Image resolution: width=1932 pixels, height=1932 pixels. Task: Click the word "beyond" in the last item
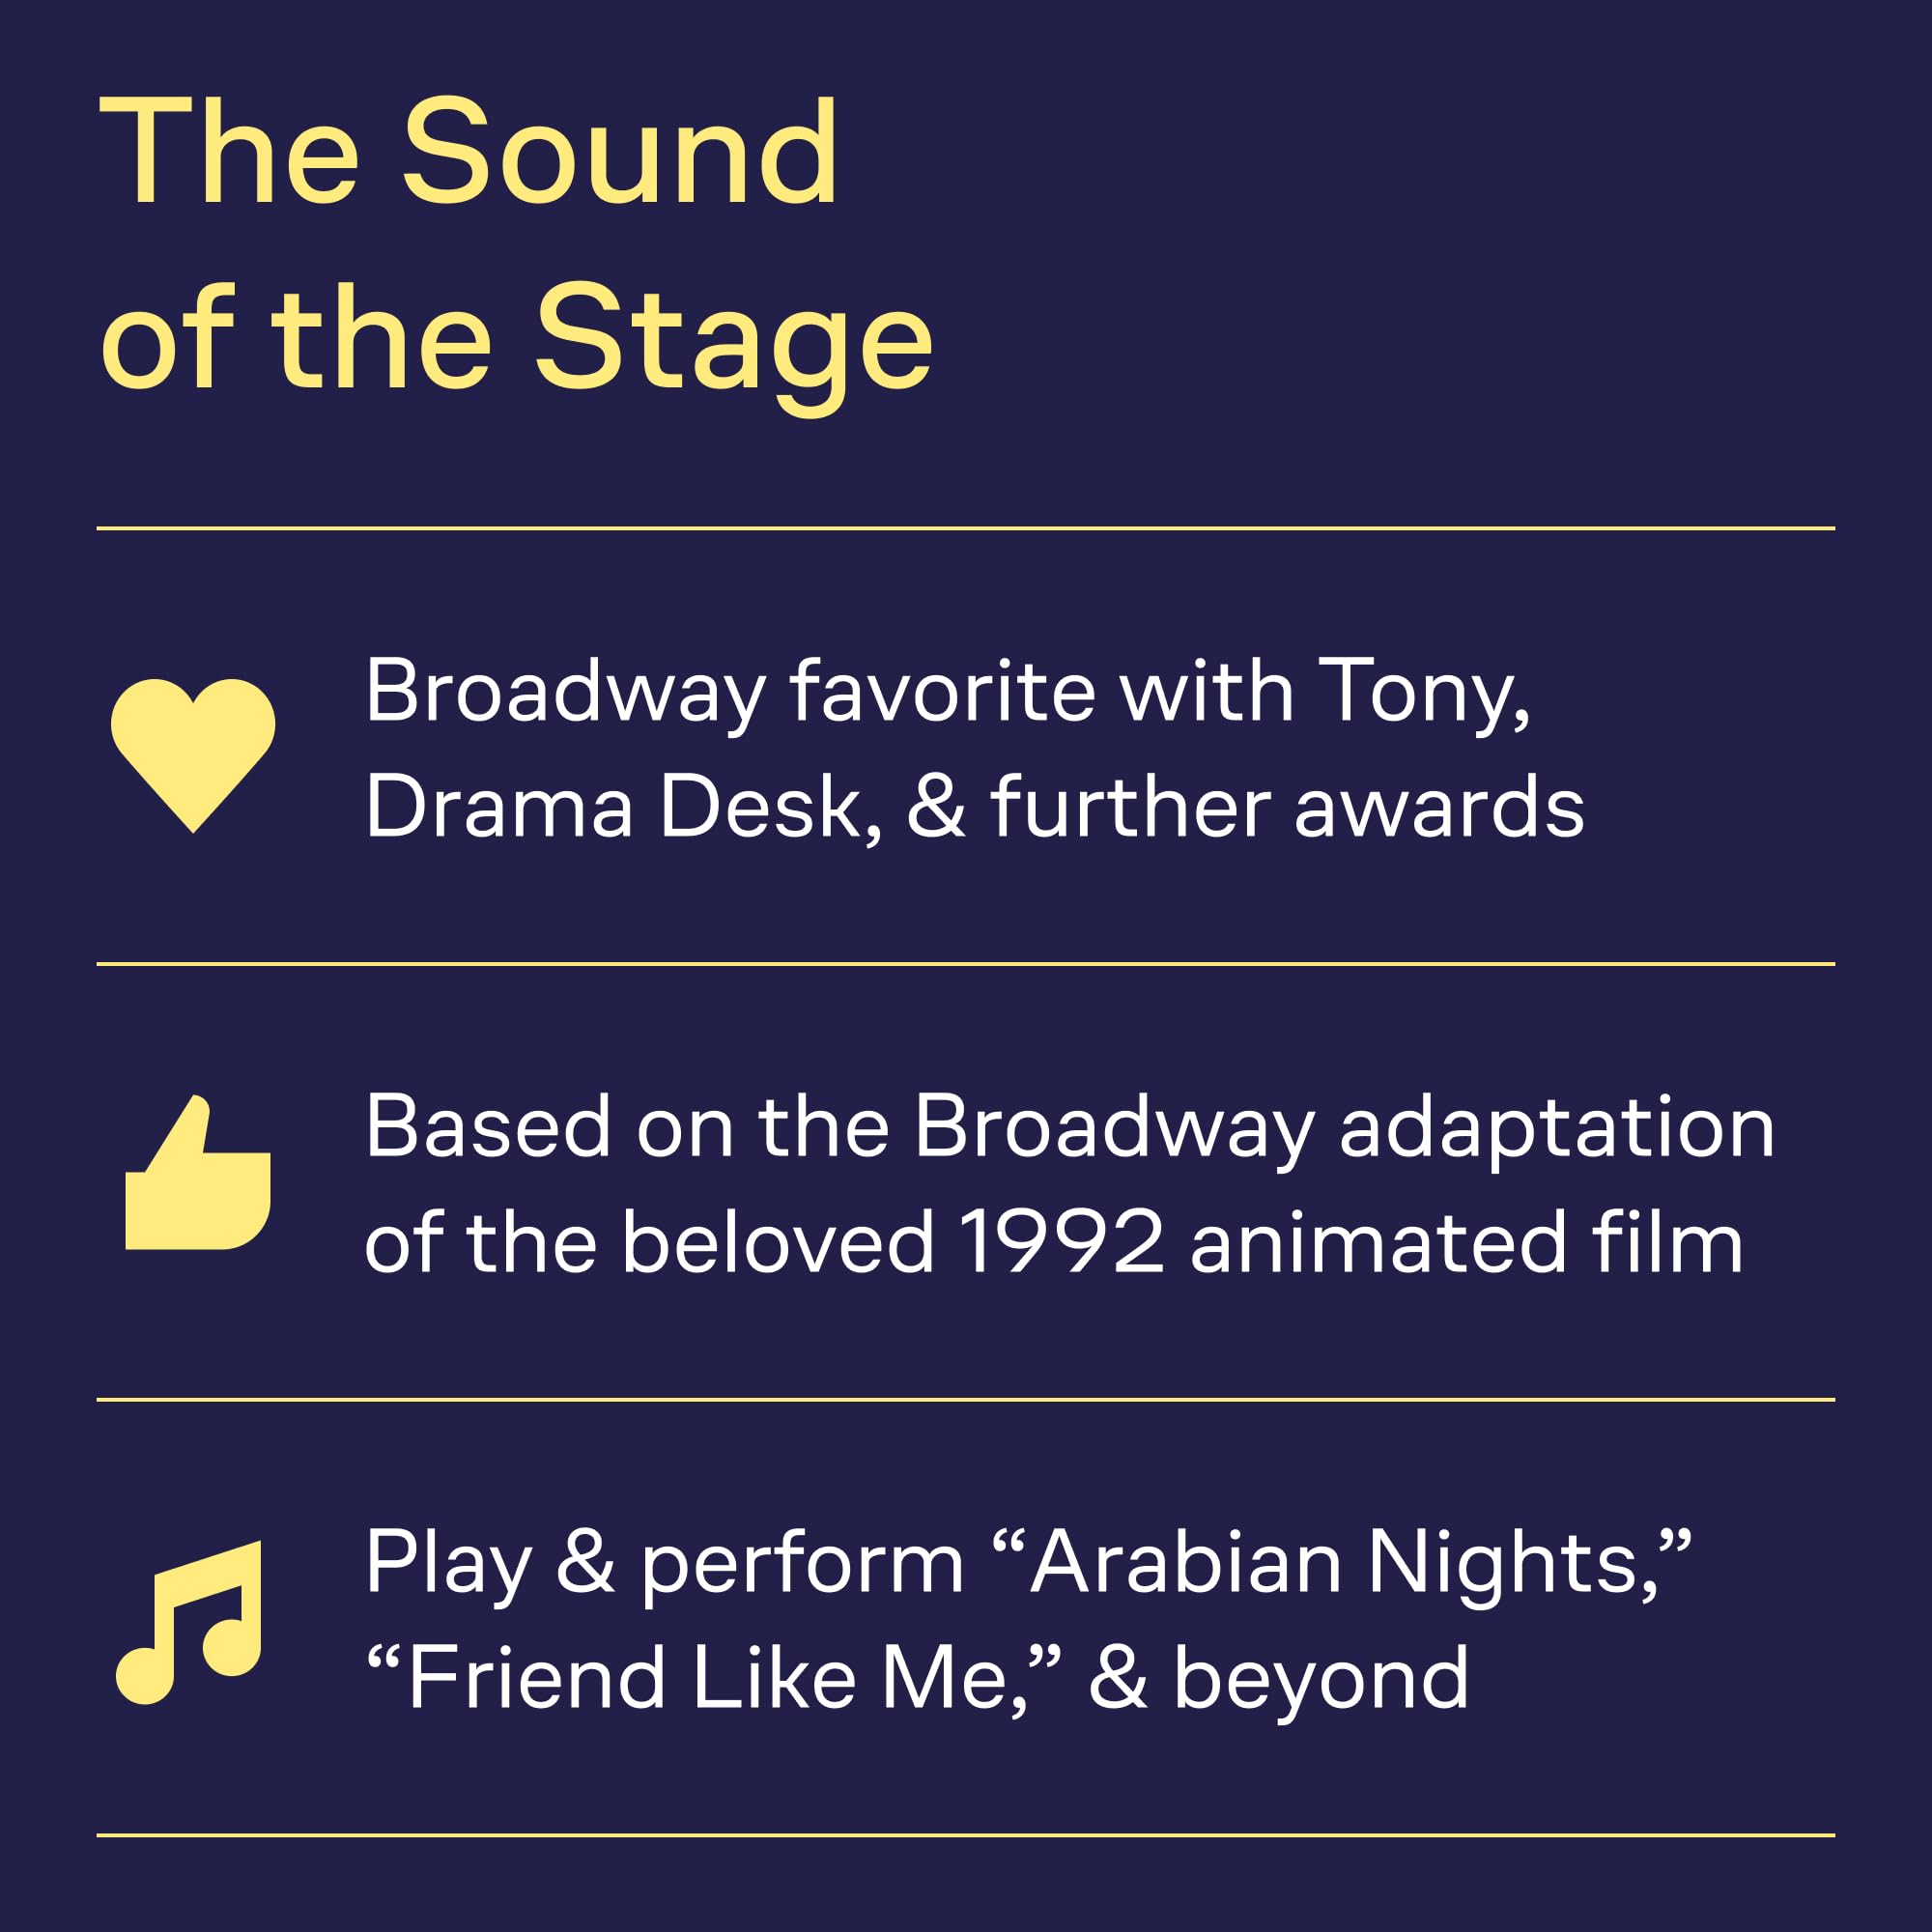(1321, 1678)
